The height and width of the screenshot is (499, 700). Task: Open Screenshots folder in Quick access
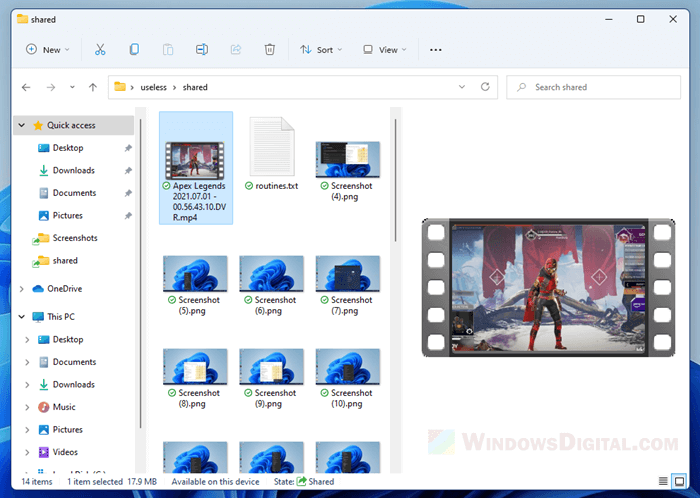point(75,238)
